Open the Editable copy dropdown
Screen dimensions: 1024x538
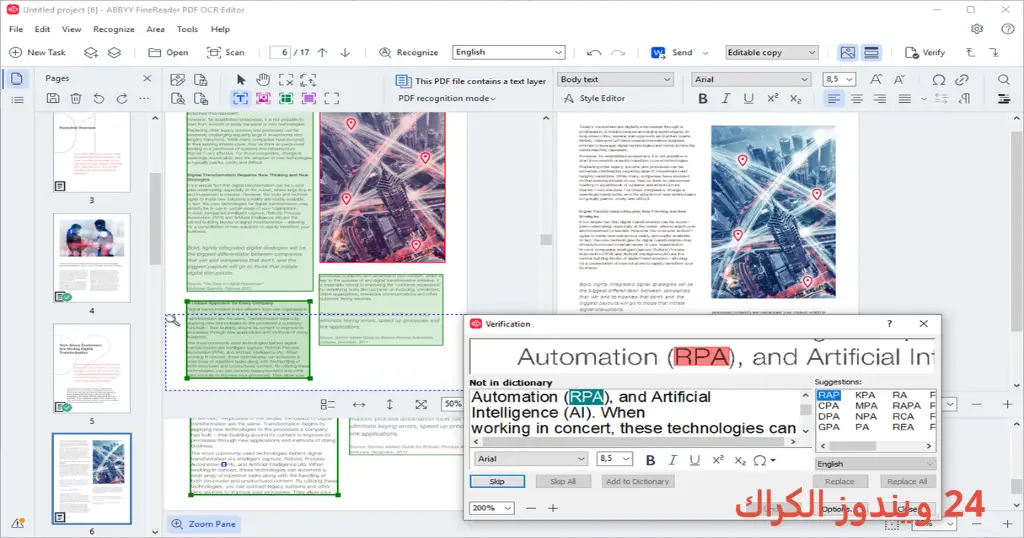click(x=771, y=52)
